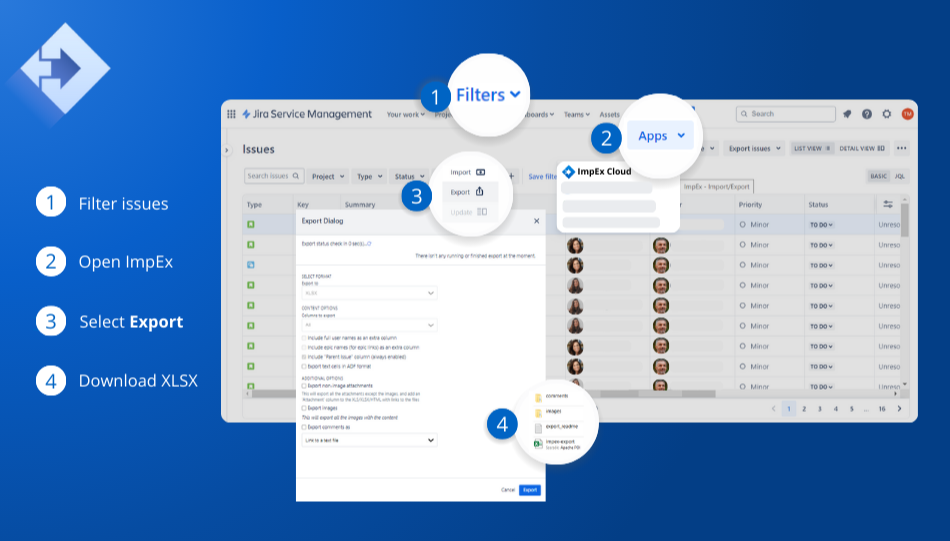Open Jira settings gear icon

point(887,114)
